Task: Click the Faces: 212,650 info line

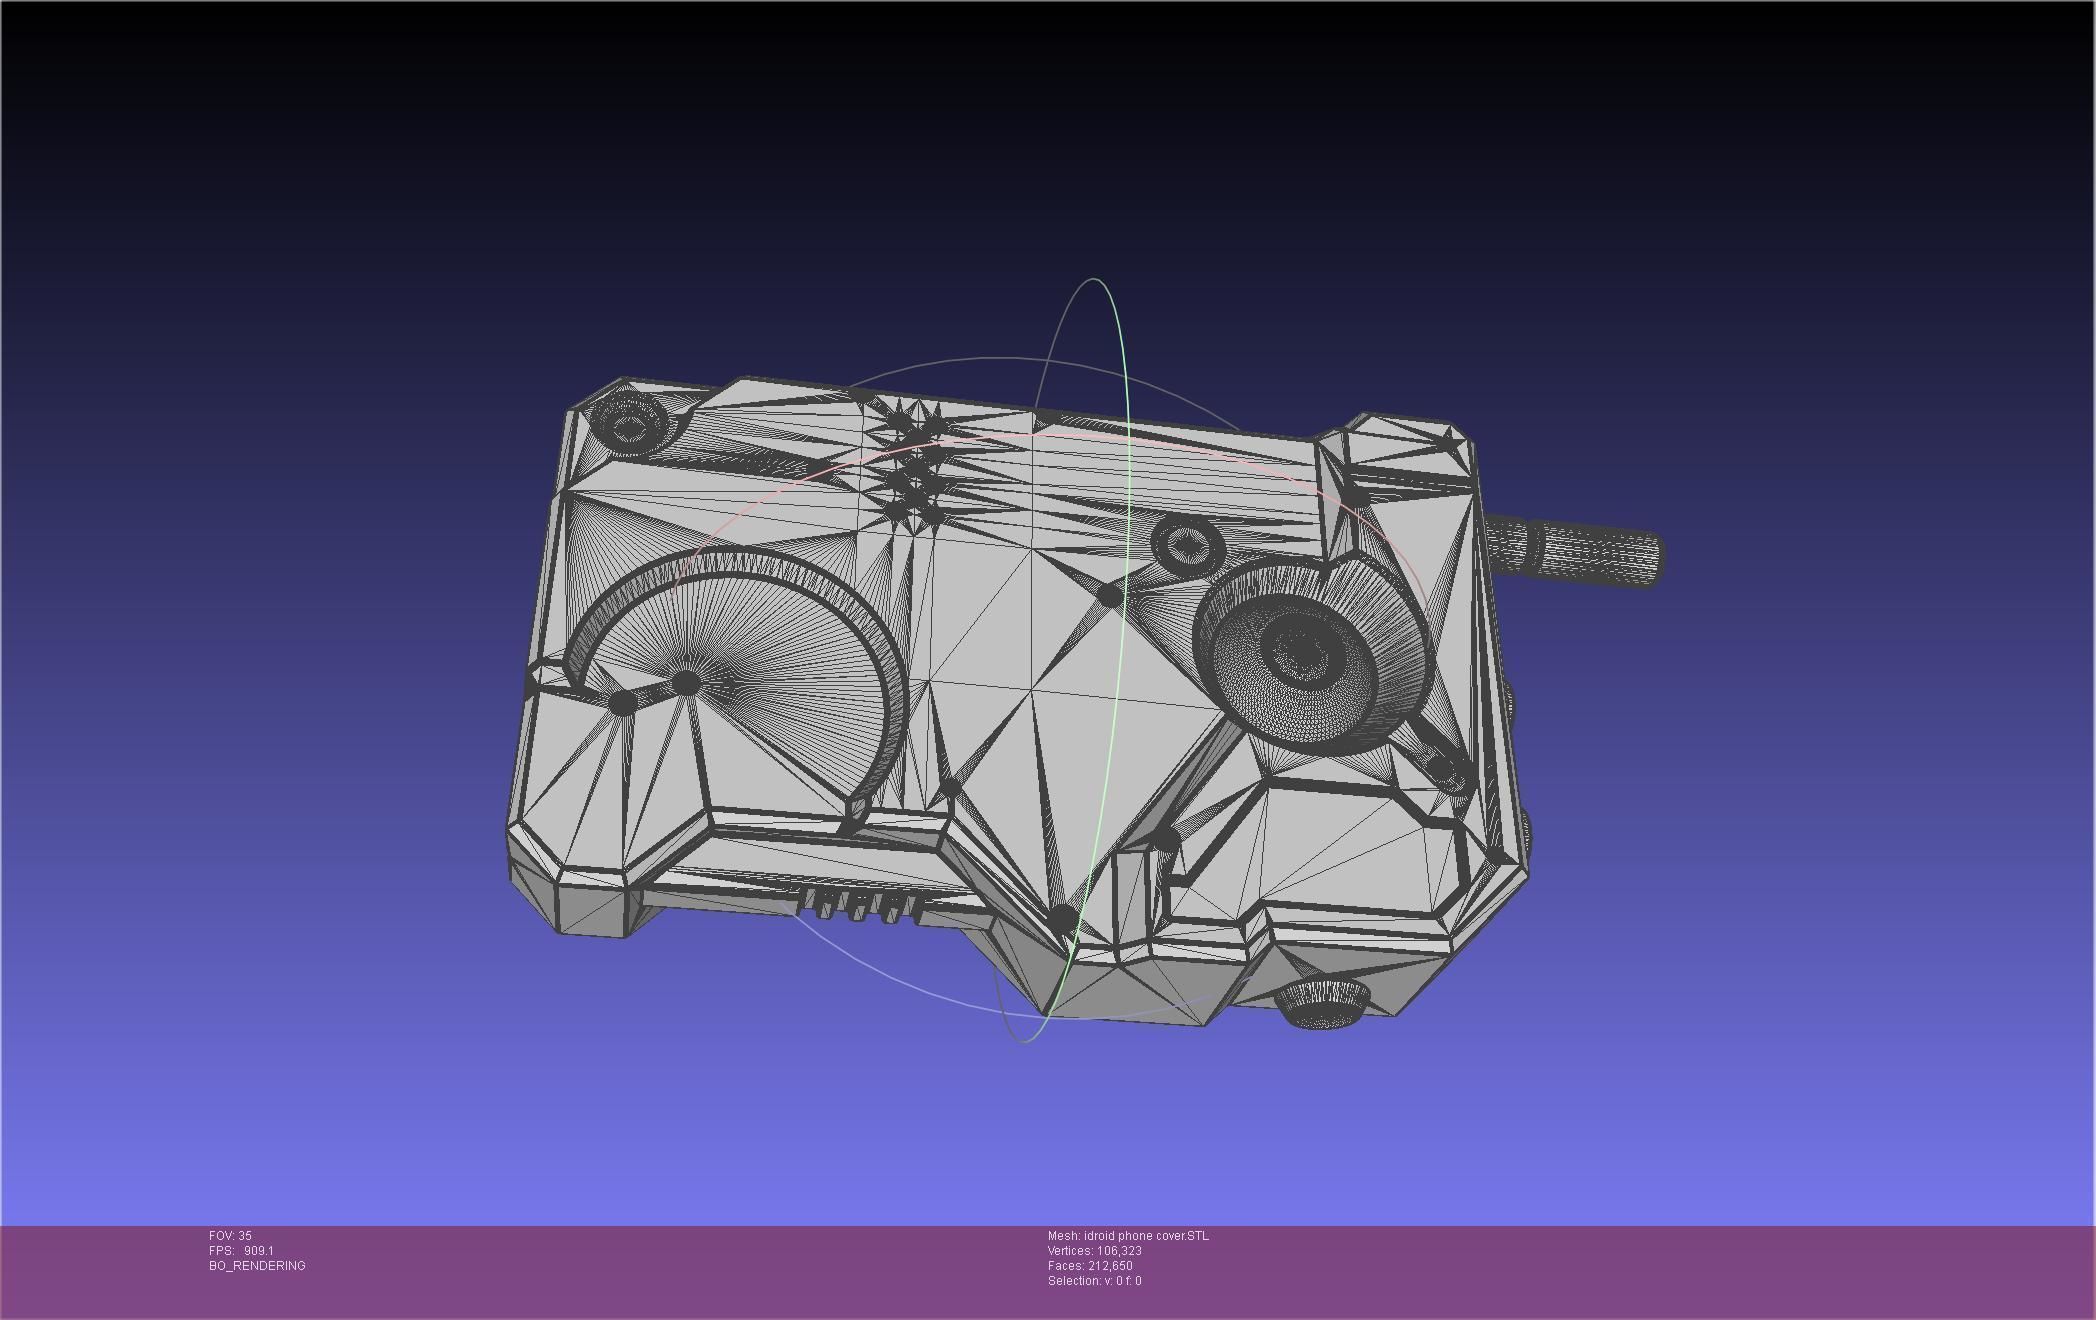Action: coord(1090,1266)
